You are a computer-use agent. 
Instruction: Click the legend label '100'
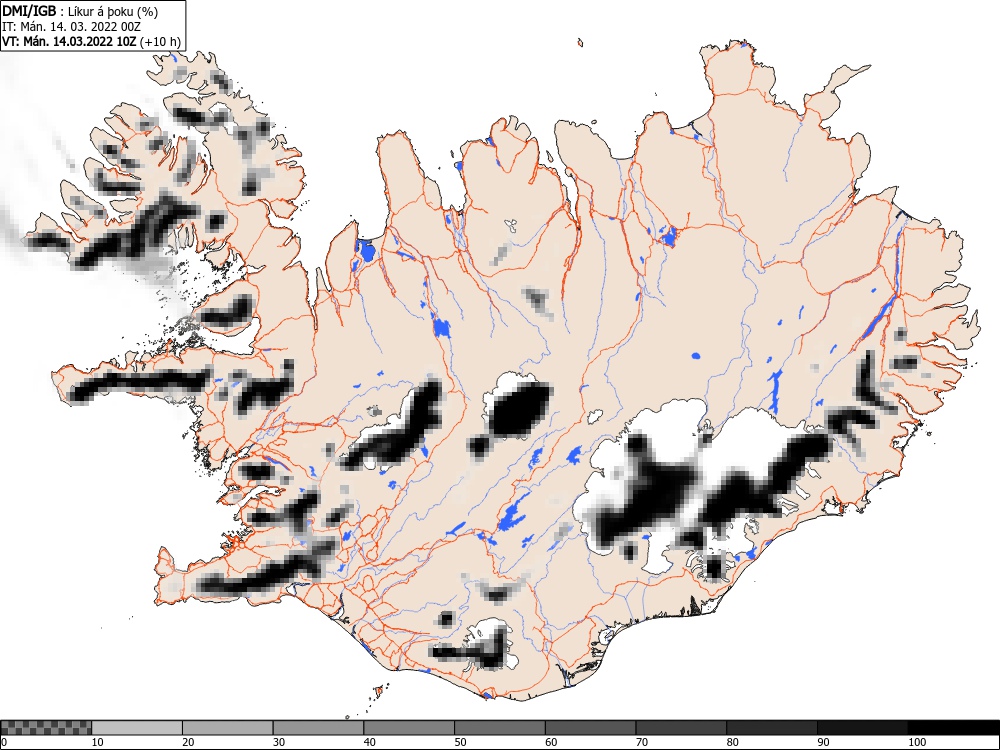916,742
